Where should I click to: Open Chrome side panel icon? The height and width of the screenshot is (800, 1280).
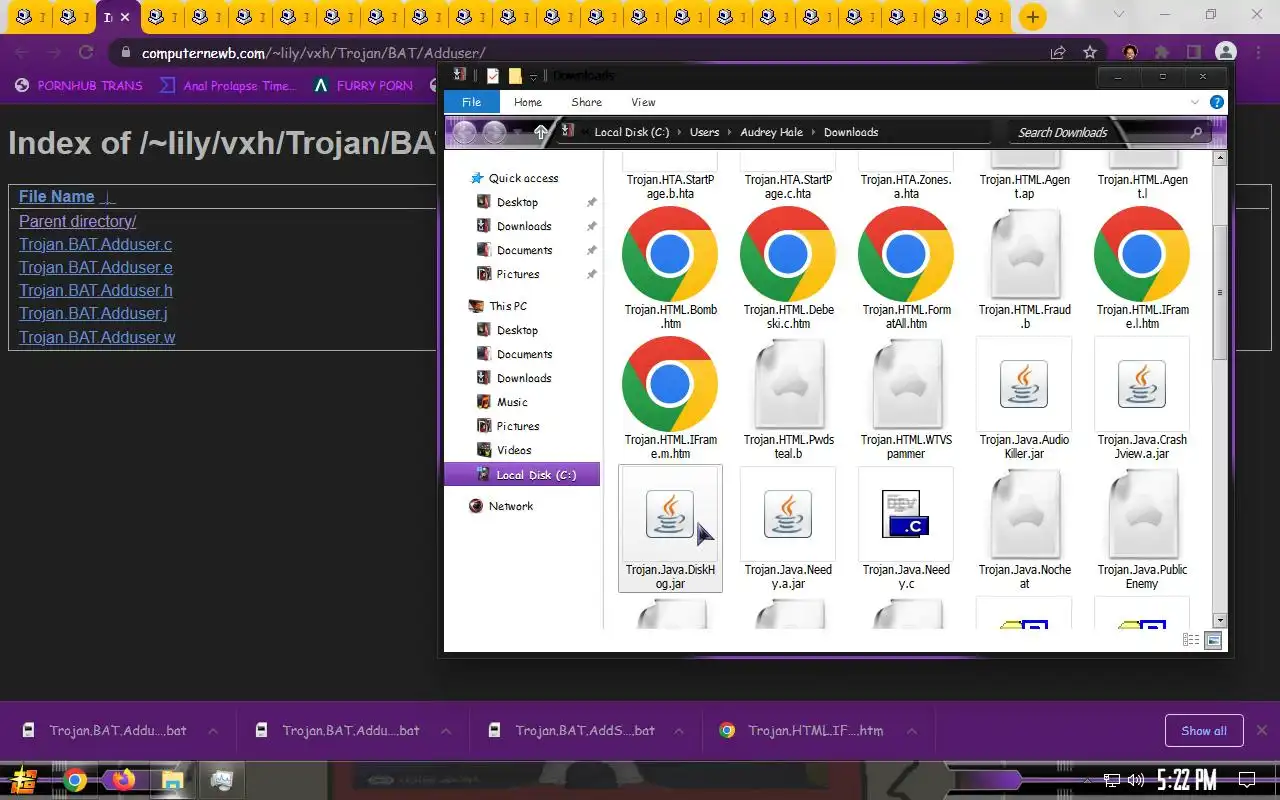[1193, 53]
